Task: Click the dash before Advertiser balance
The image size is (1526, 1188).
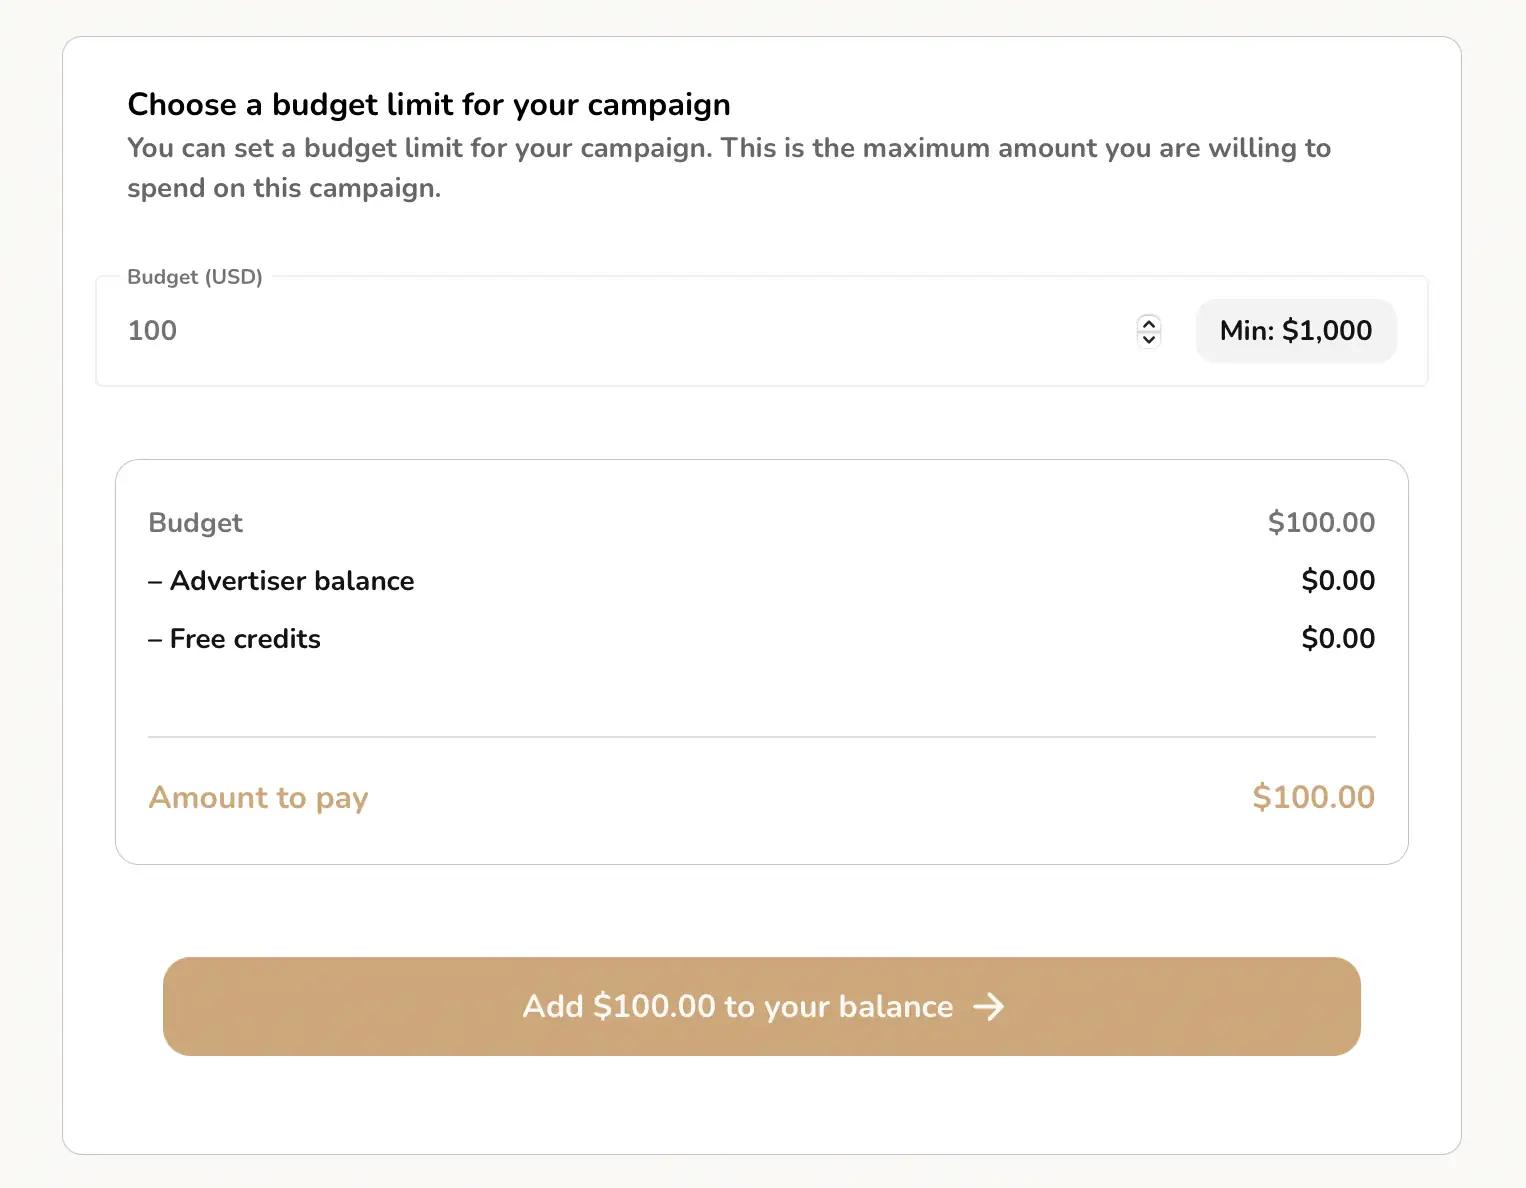Action: [155, 582]
